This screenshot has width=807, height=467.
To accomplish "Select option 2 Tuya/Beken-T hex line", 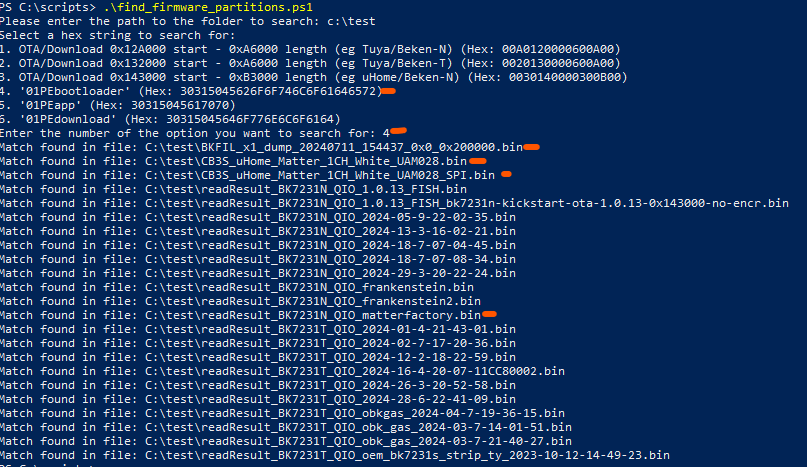I will [310, 63].
